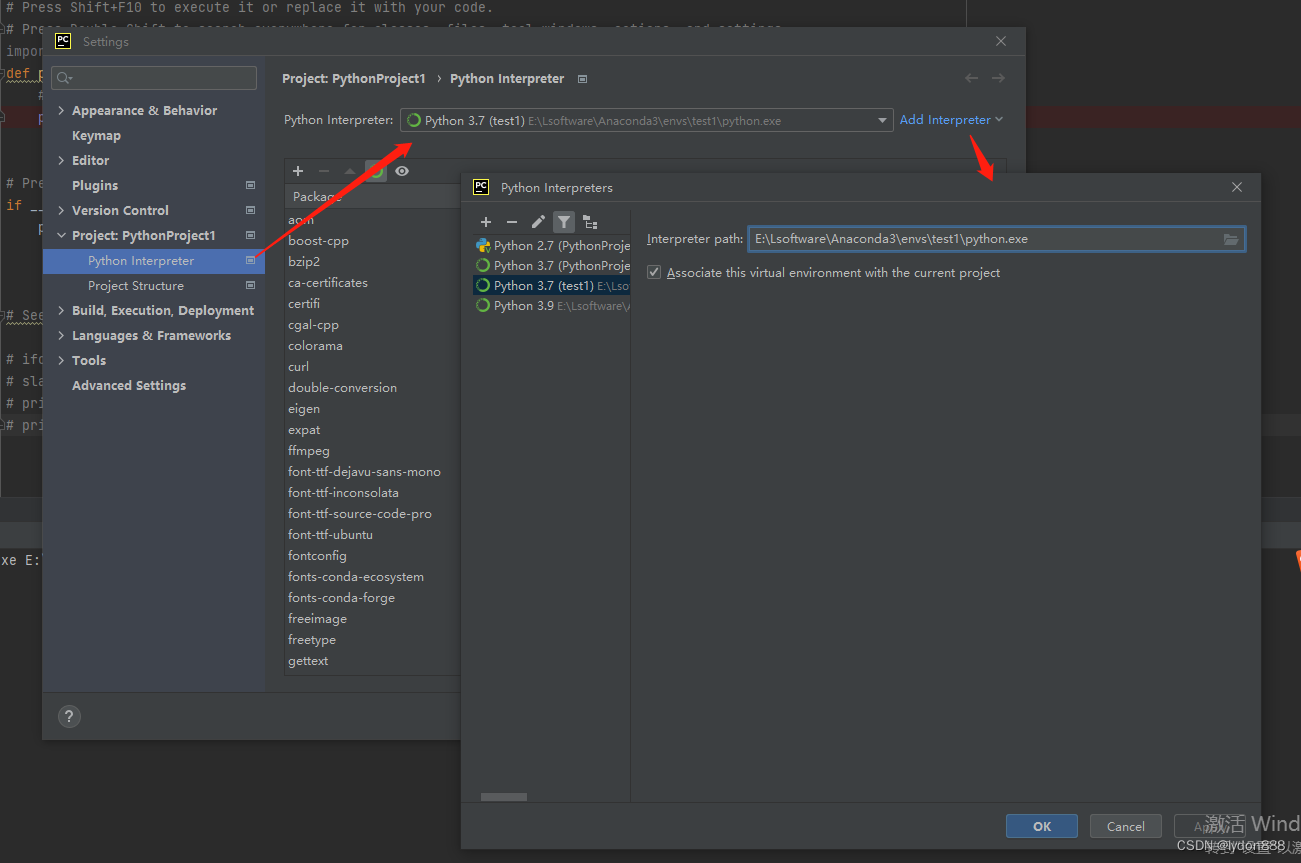Close the Python Interpreters dialog
The height and width of the screenshot is (863, 1301).
(x=1237, y=187)
